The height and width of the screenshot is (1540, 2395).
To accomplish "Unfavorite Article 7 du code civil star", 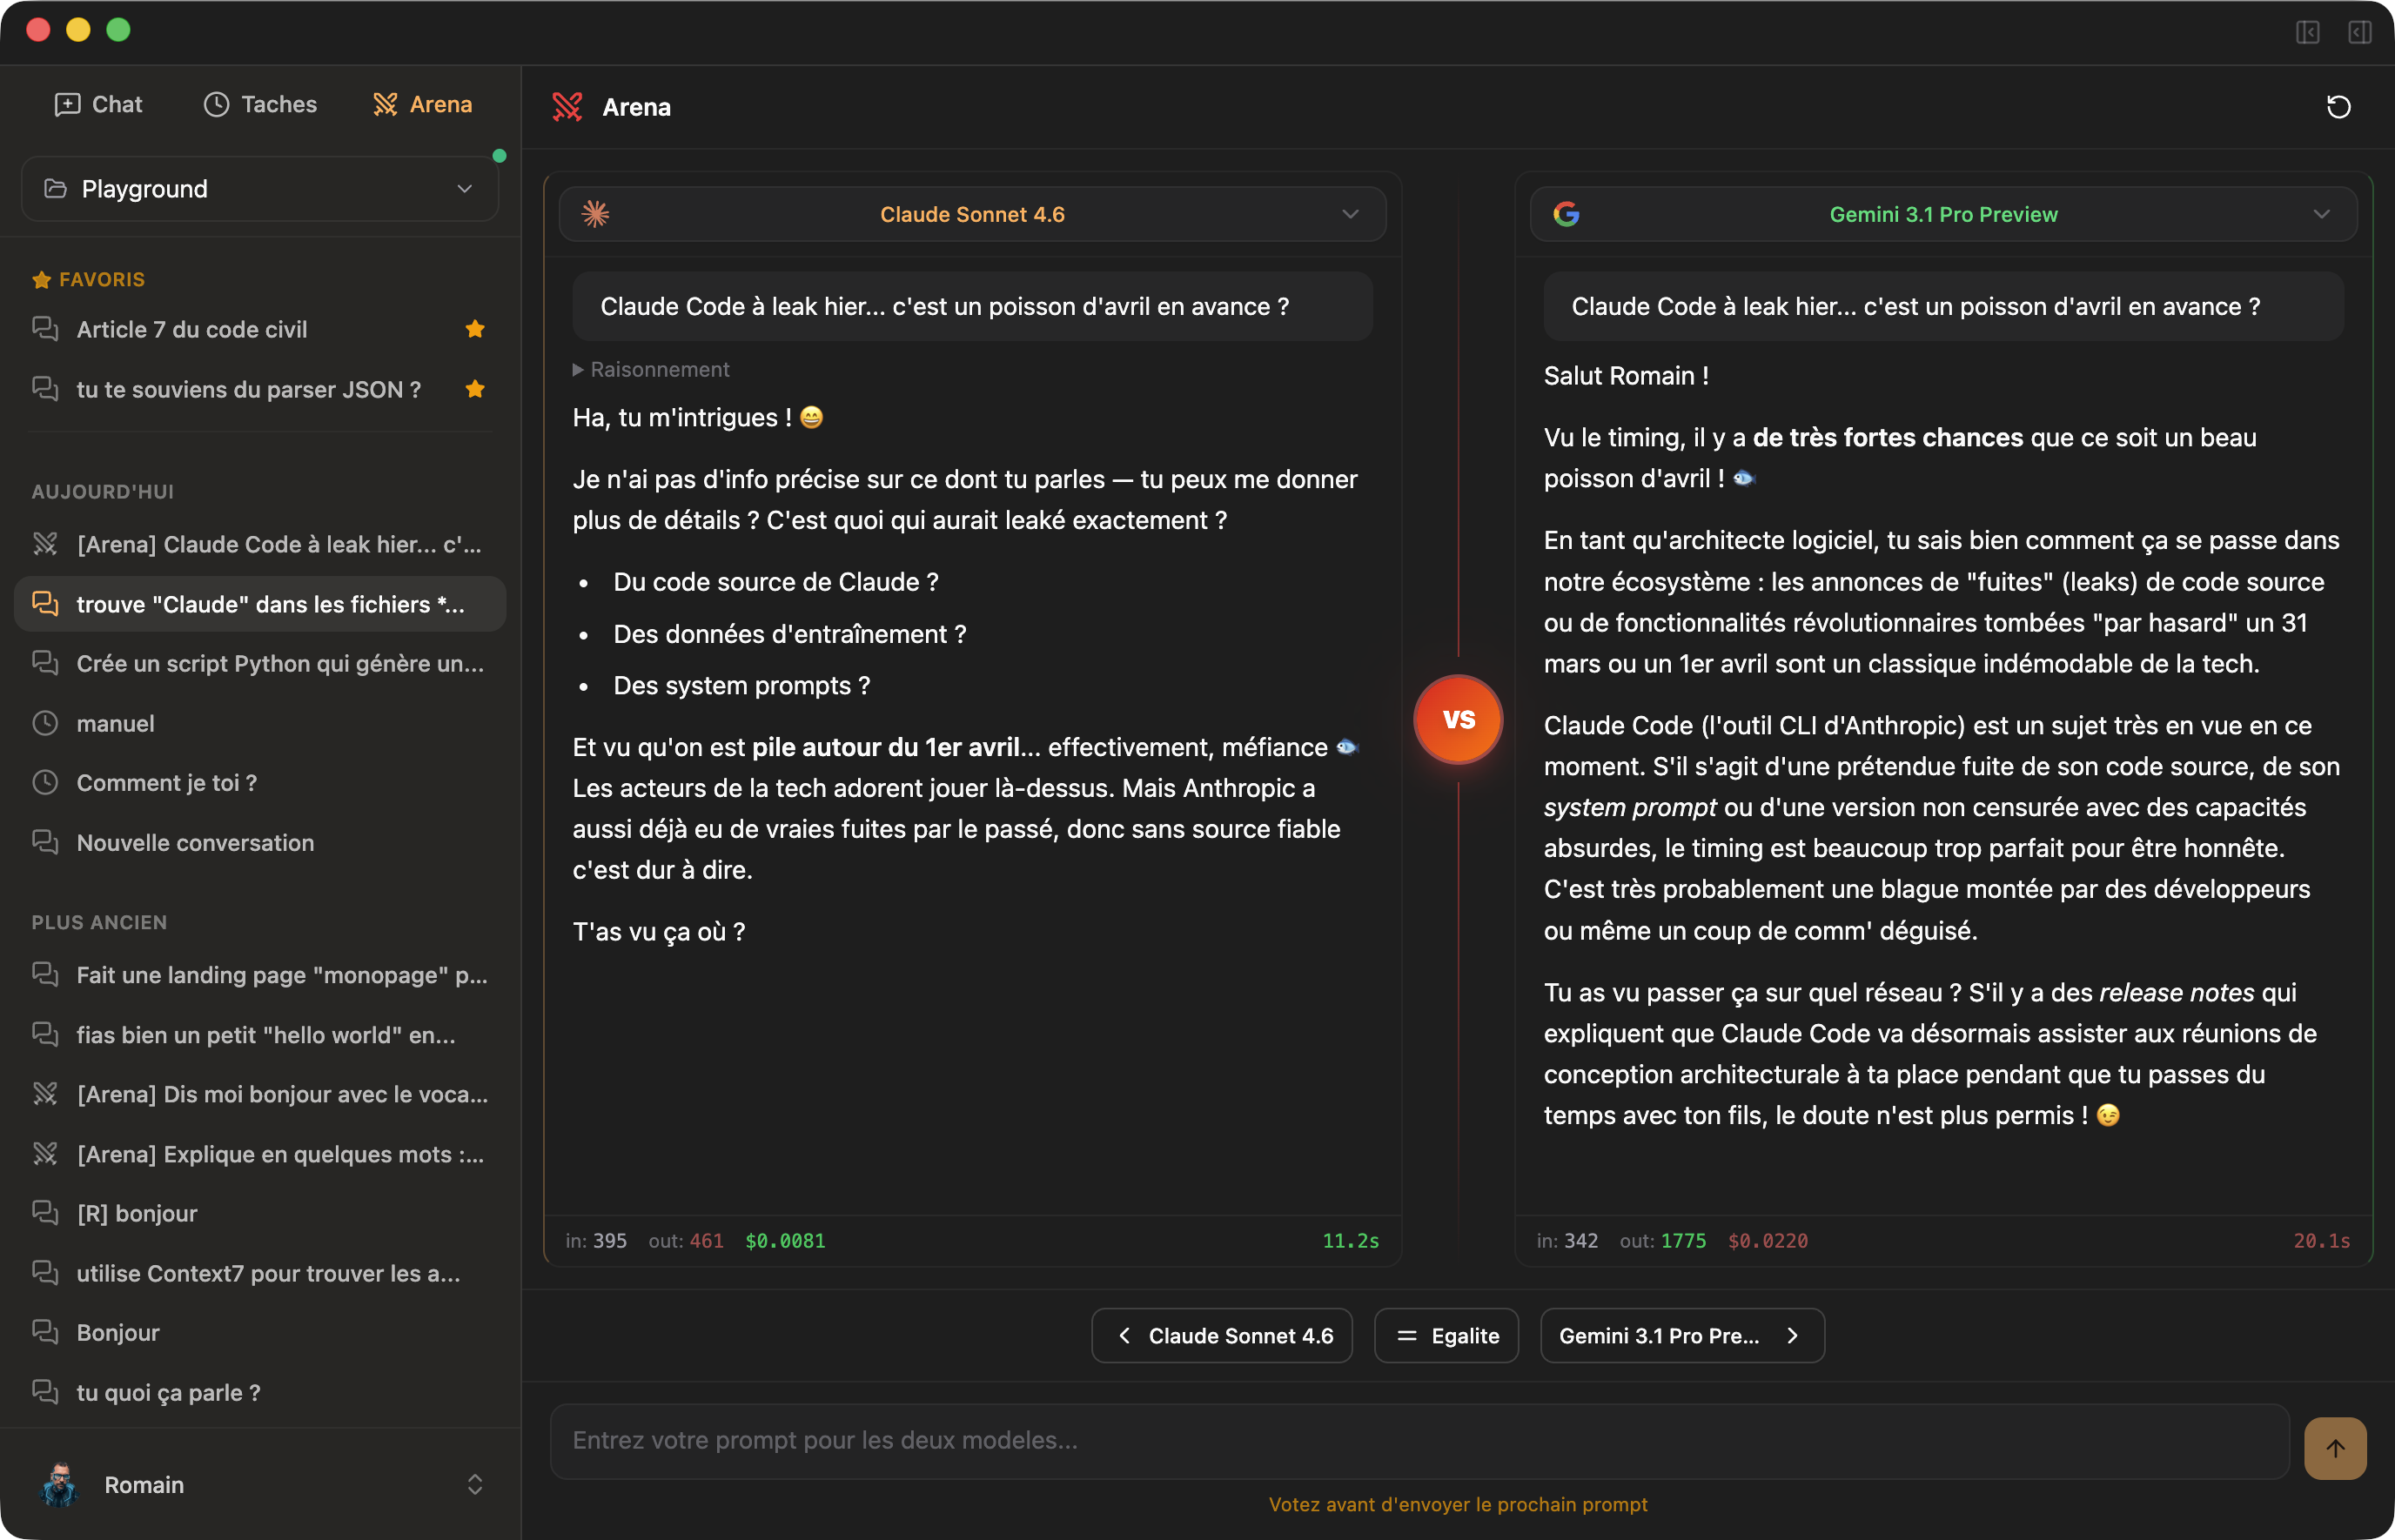I will tap(475, 329).
